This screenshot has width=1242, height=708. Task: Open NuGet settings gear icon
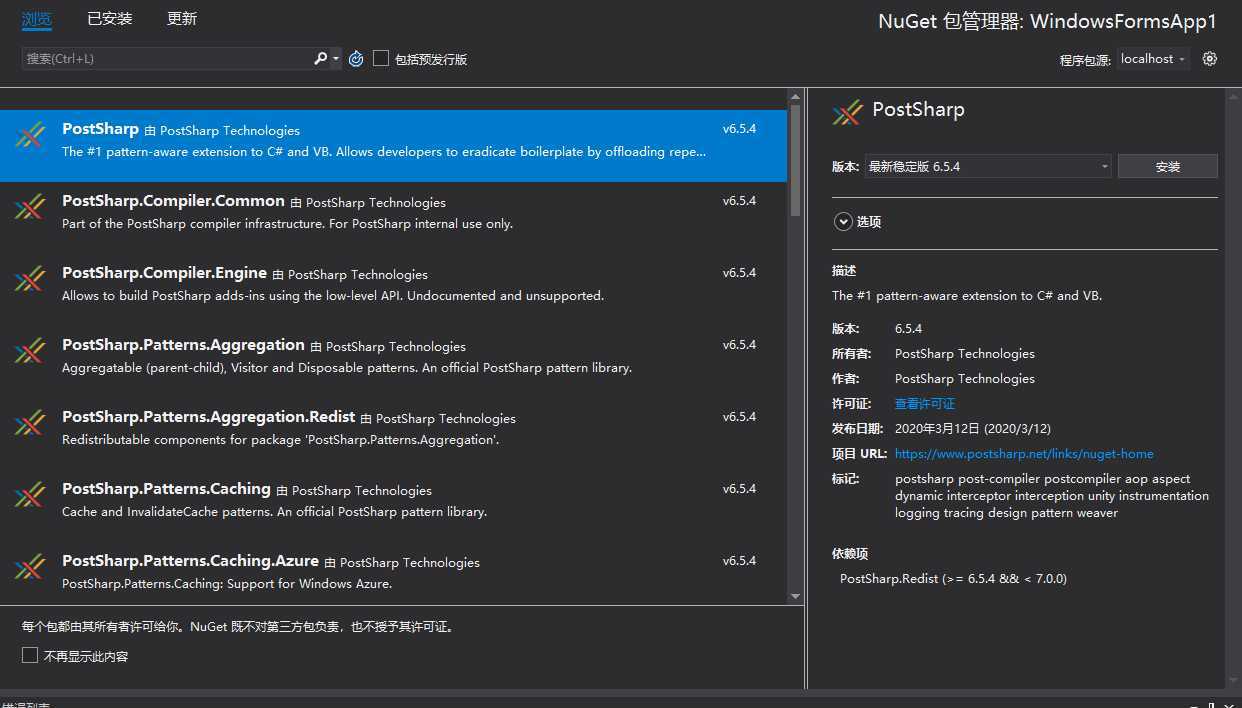coord(1210,59)
